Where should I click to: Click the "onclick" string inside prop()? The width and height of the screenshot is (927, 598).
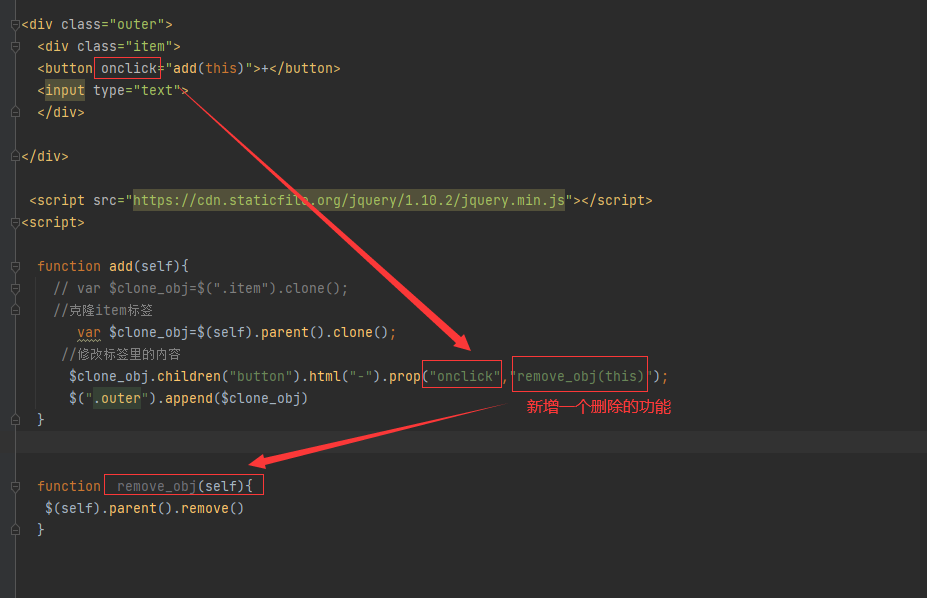pyautogui.click(x=465, y=376)
